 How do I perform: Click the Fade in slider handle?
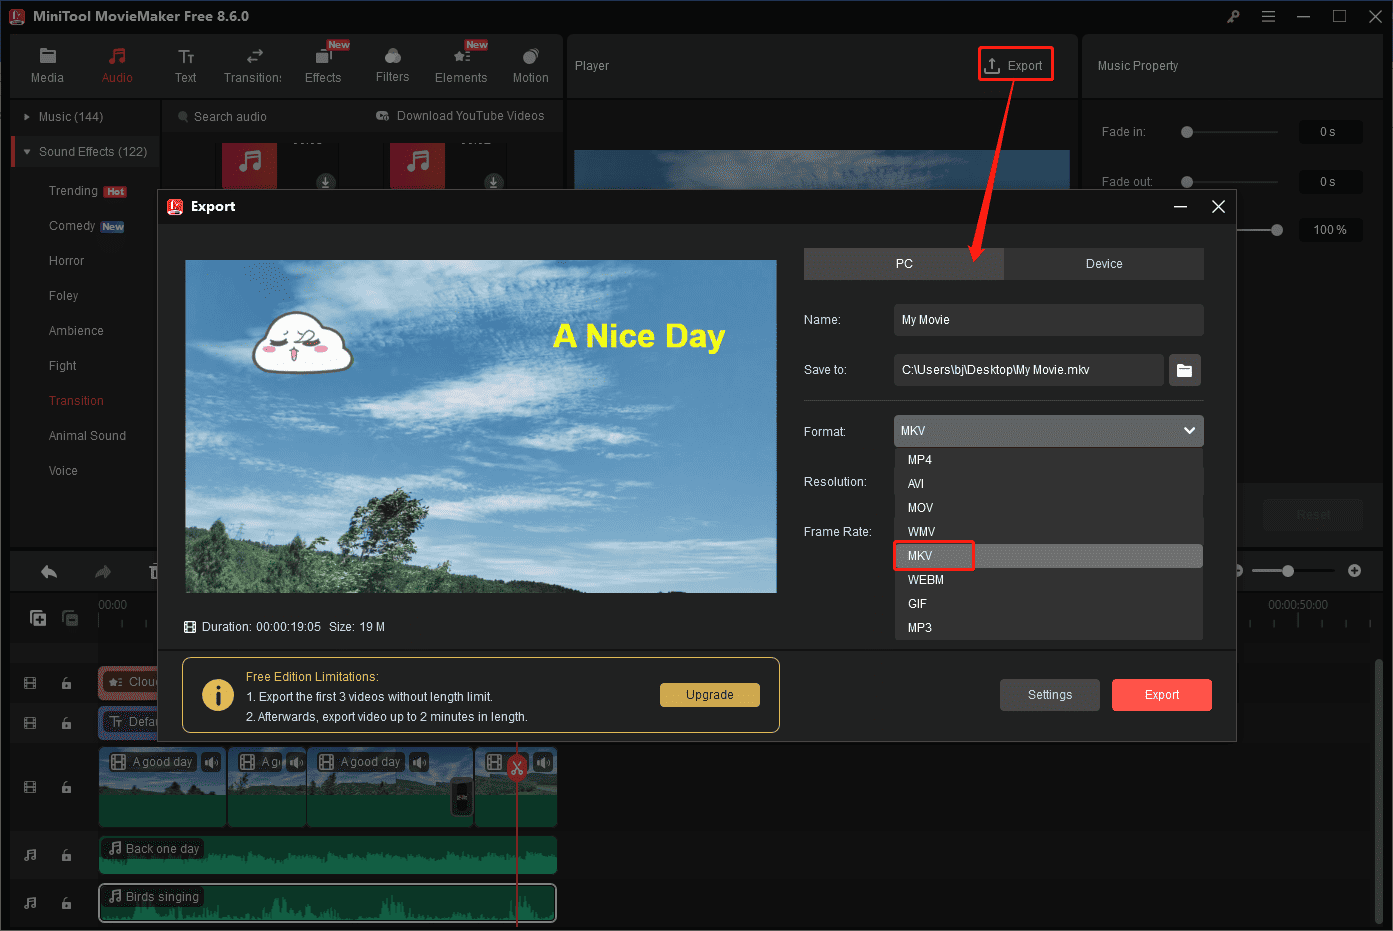point(1187,132)
